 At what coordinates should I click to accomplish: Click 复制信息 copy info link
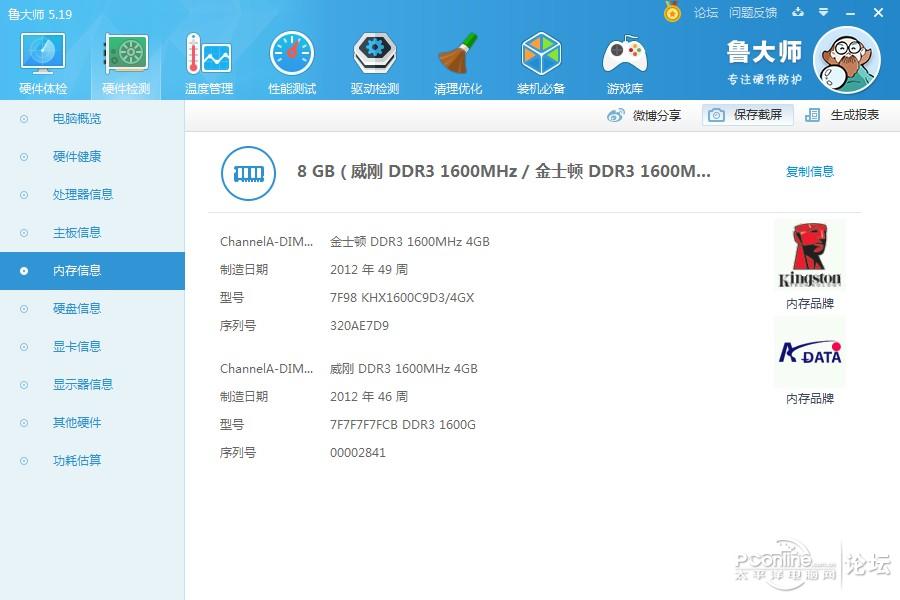(809, 171)
